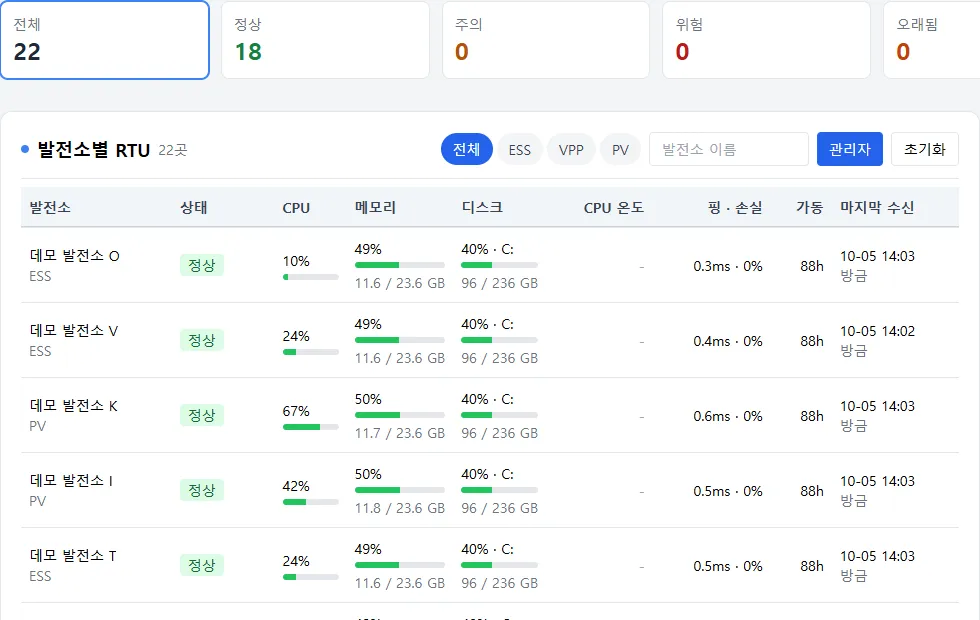Viewport: 980px width, 620px height.
Task: Click 정상 badge for 발전소 V
Action: click(202, 340)
